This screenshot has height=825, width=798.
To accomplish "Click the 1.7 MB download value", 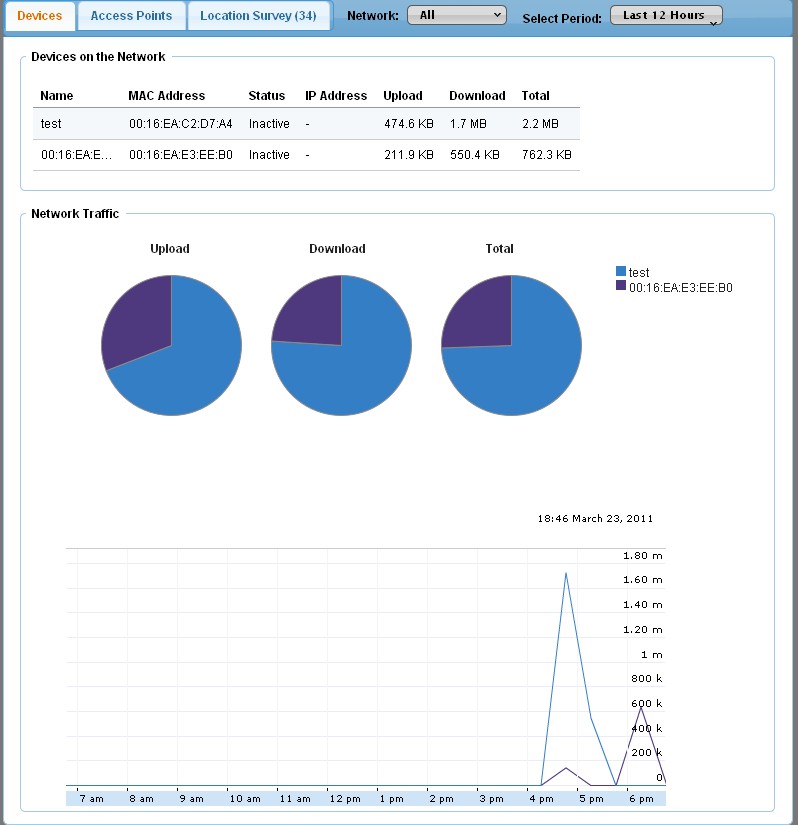I will point(468,124).
